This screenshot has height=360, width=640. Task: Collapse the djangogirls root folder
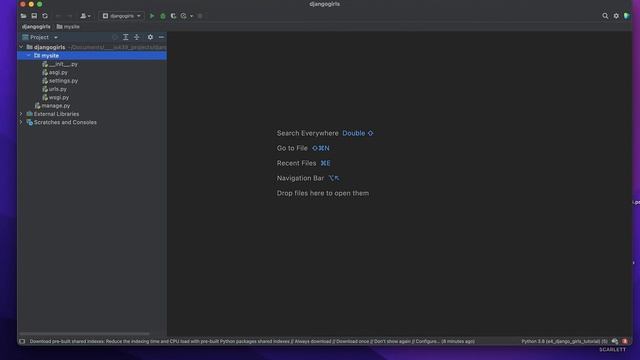[21, 47]
